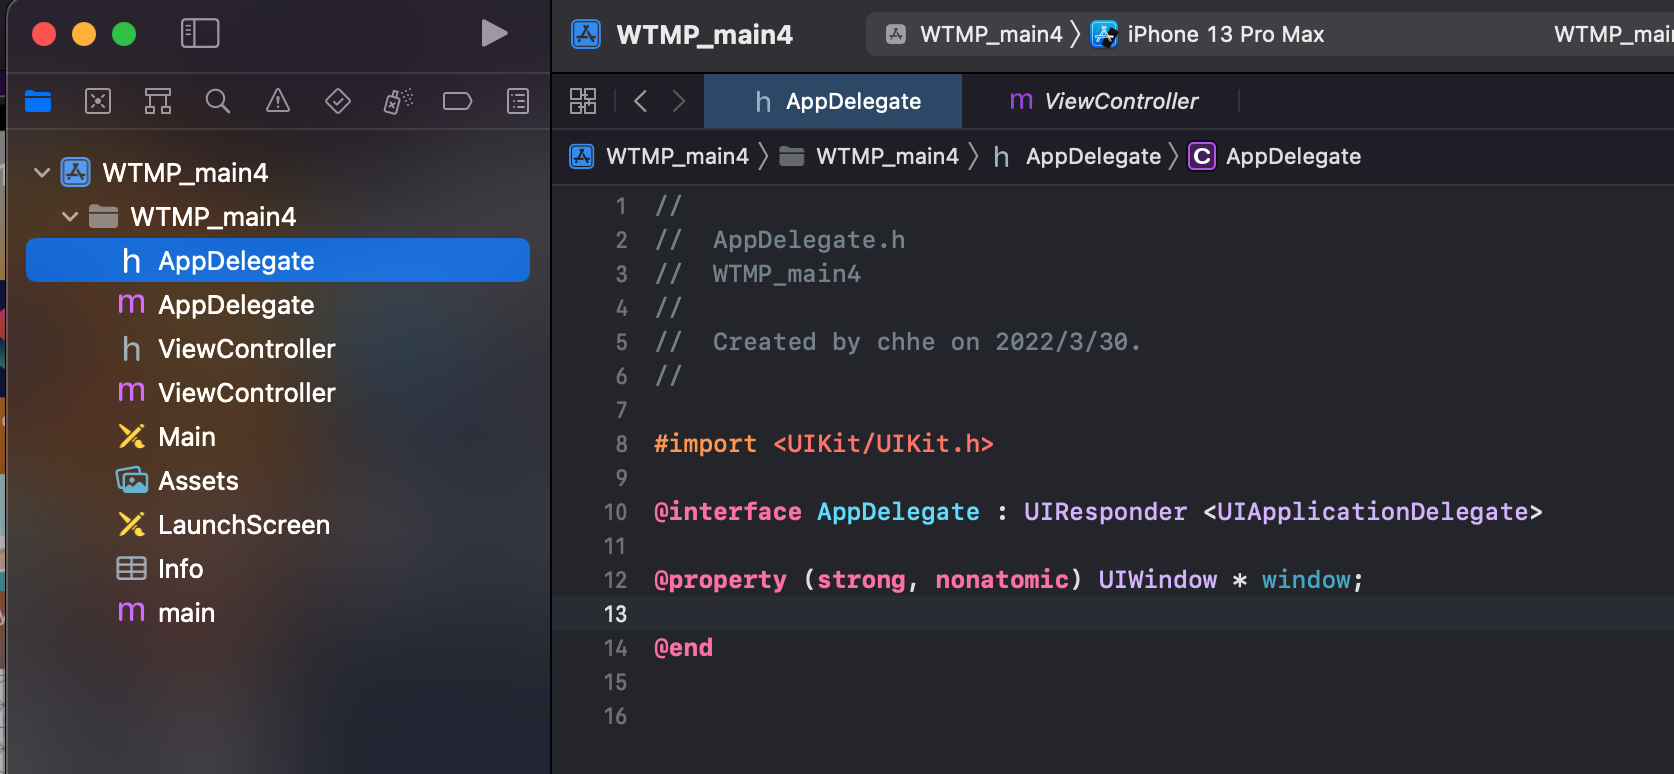Open the Issue navigator warning icon
Viewport: 1674px width, 774px height.
click(x=278, y=101)
